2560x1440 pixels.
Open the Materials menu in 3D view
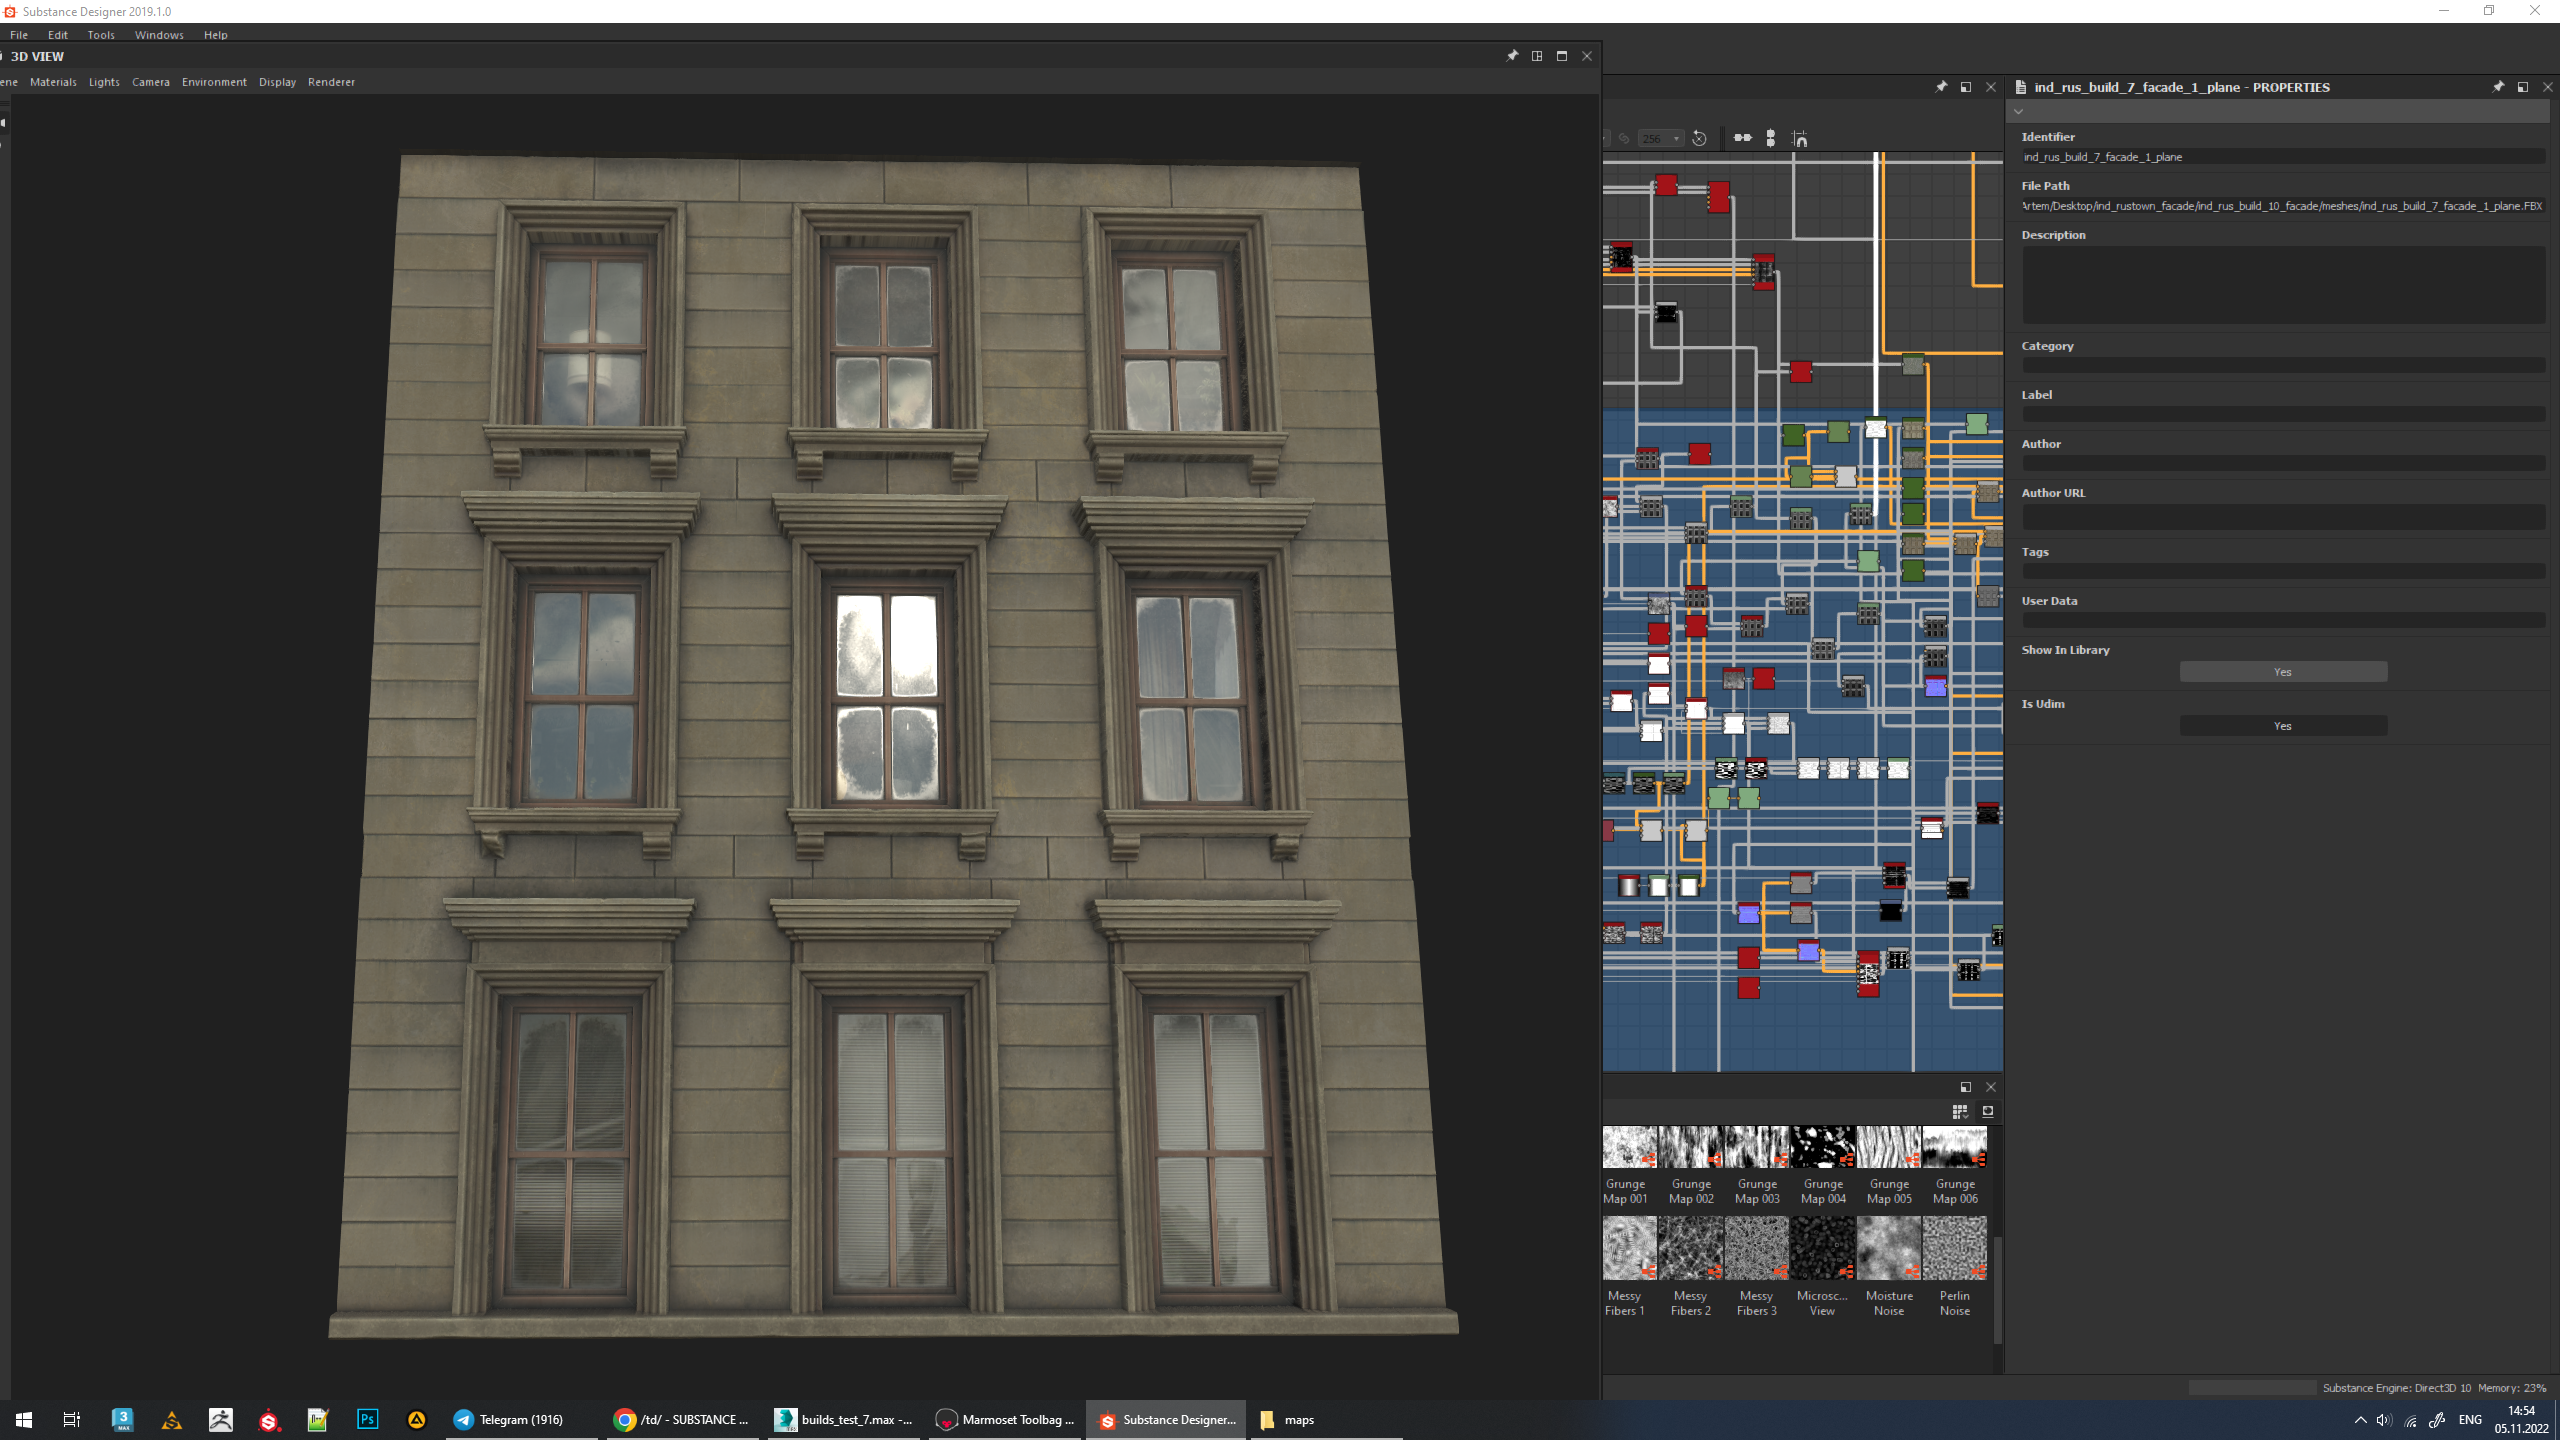(x=53, y=82)
